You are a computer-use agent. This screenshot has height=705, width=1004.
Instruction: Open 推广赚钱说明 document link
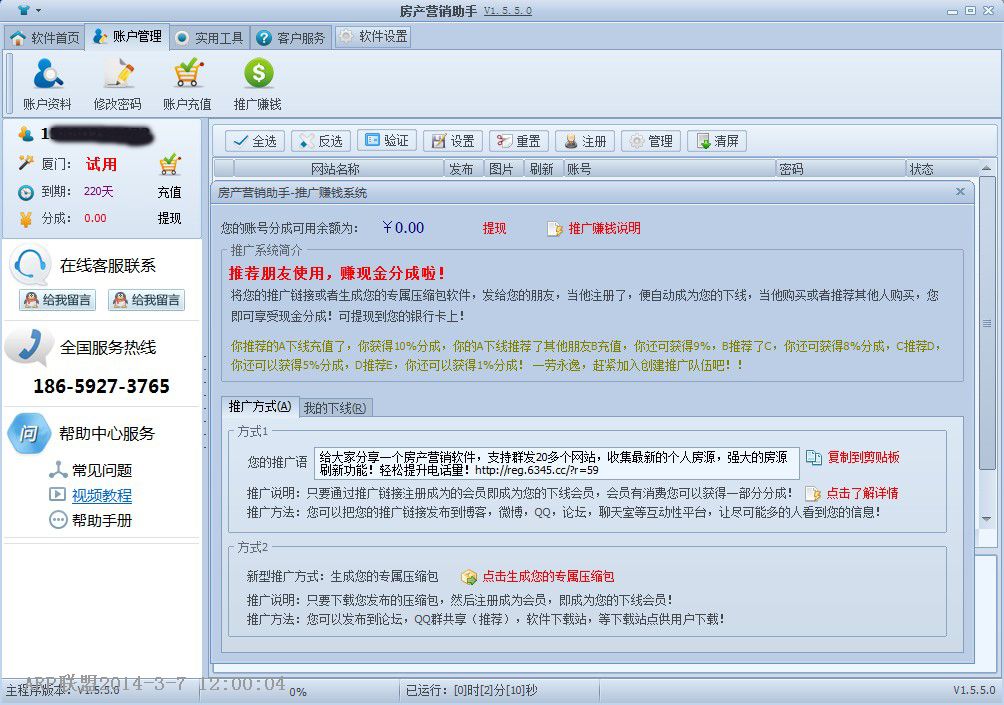tap(556, 229)
